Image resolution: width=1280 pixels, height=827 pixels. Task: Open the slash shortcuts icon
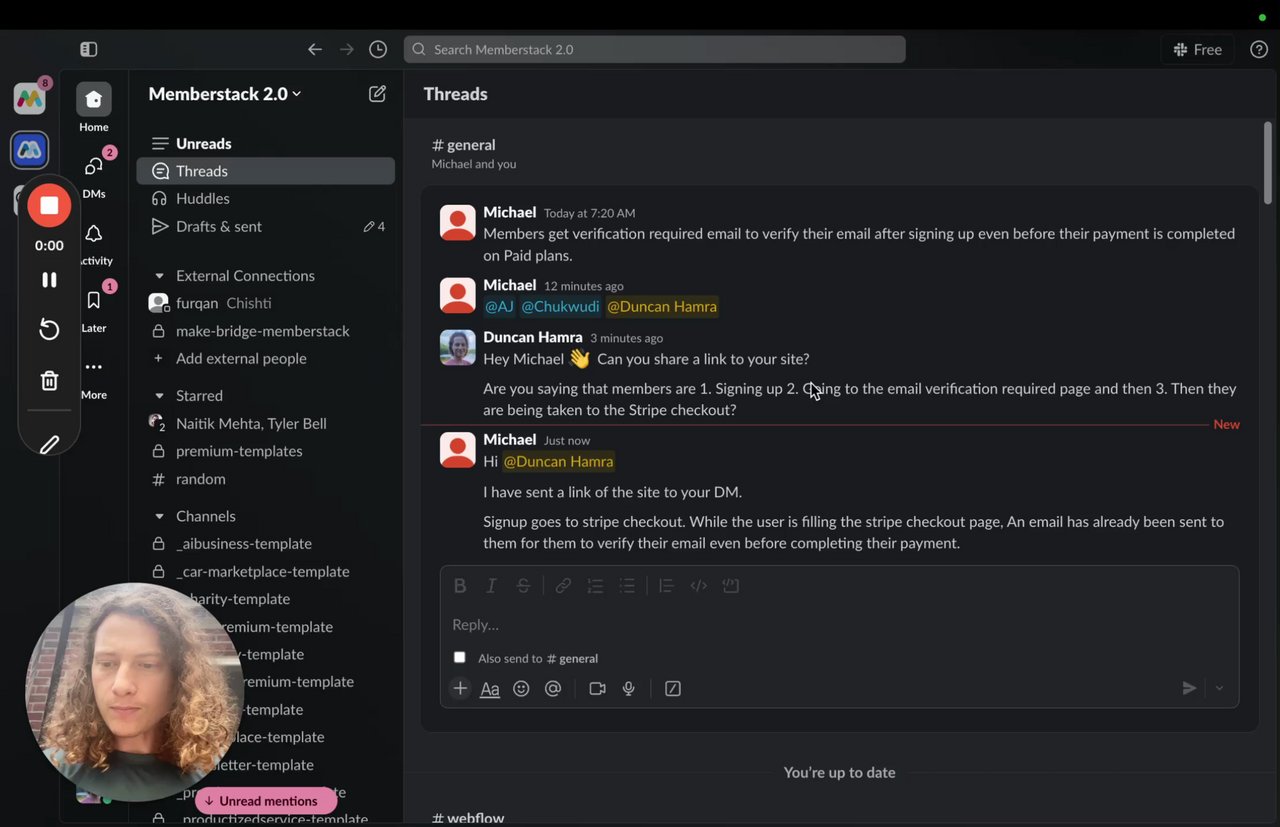(x=673, y=688)
